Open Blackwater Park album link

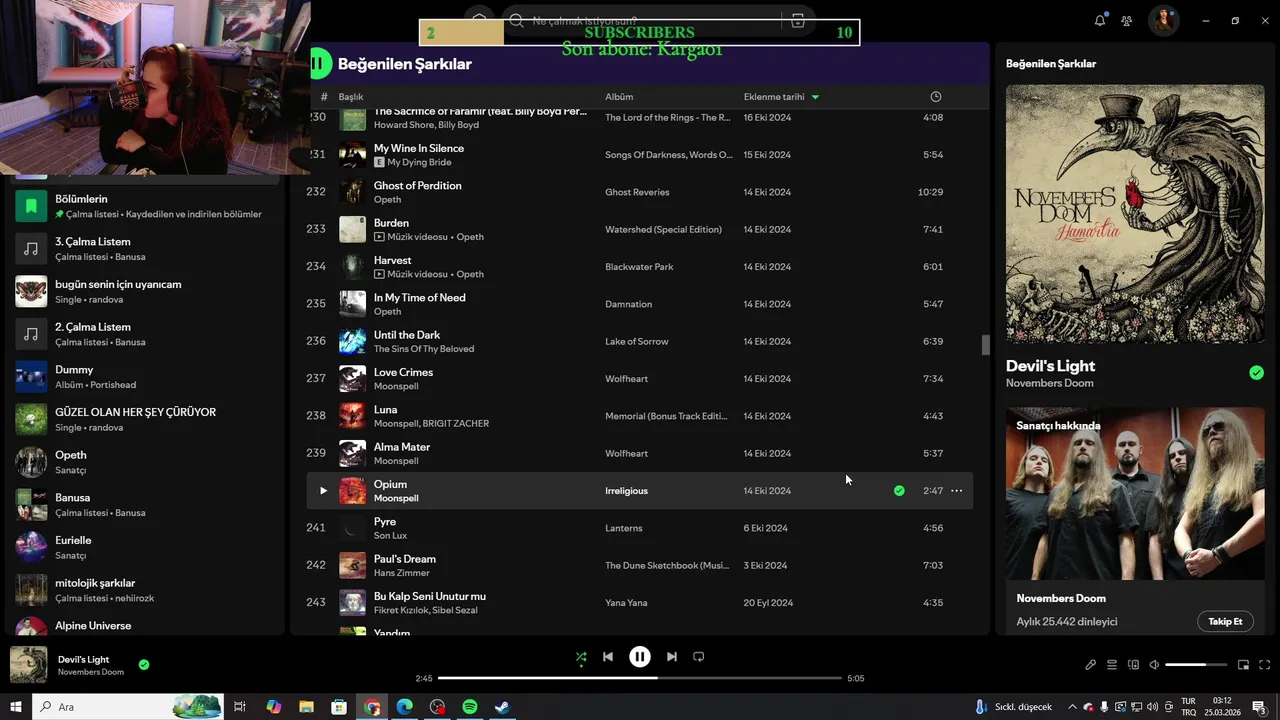coord(639,267)
